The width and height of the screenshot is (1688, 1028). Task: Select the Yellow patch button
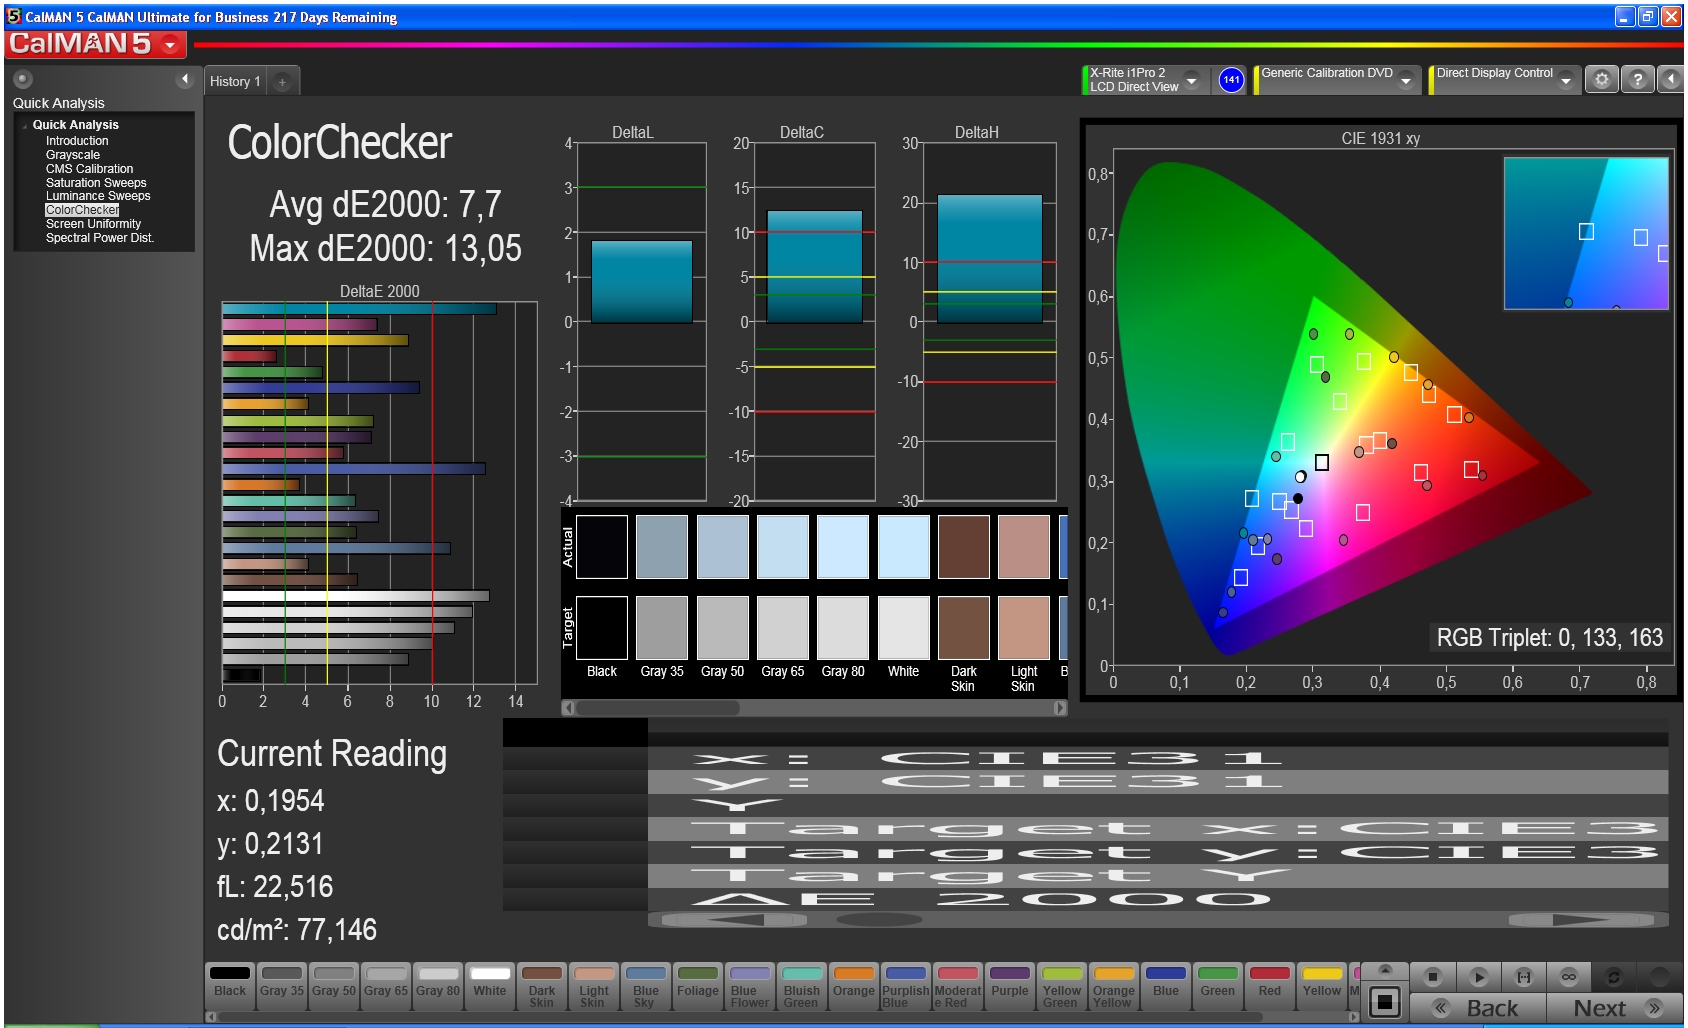tap(1322, 986)
